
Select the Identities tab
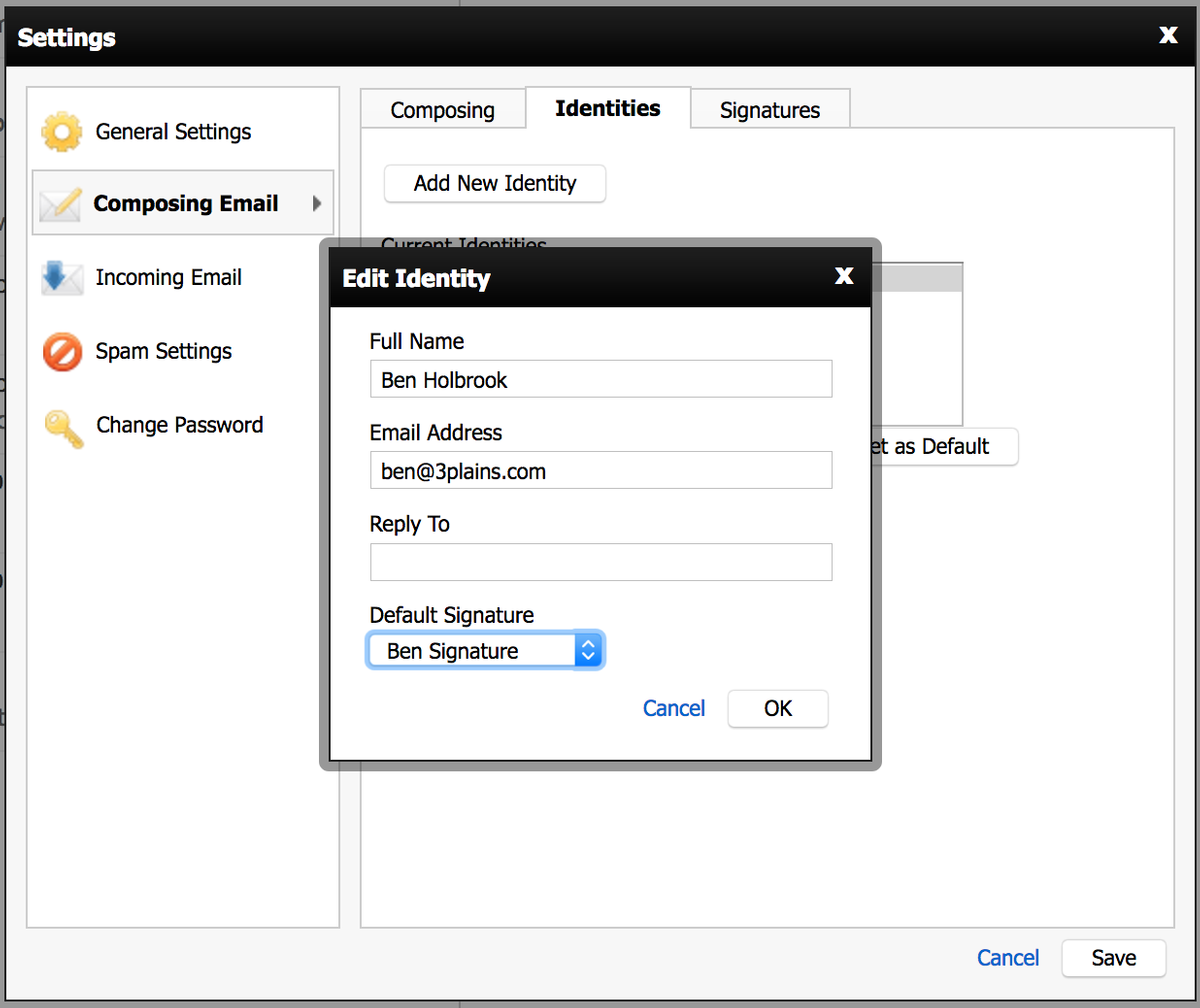(x=608, y=108)
